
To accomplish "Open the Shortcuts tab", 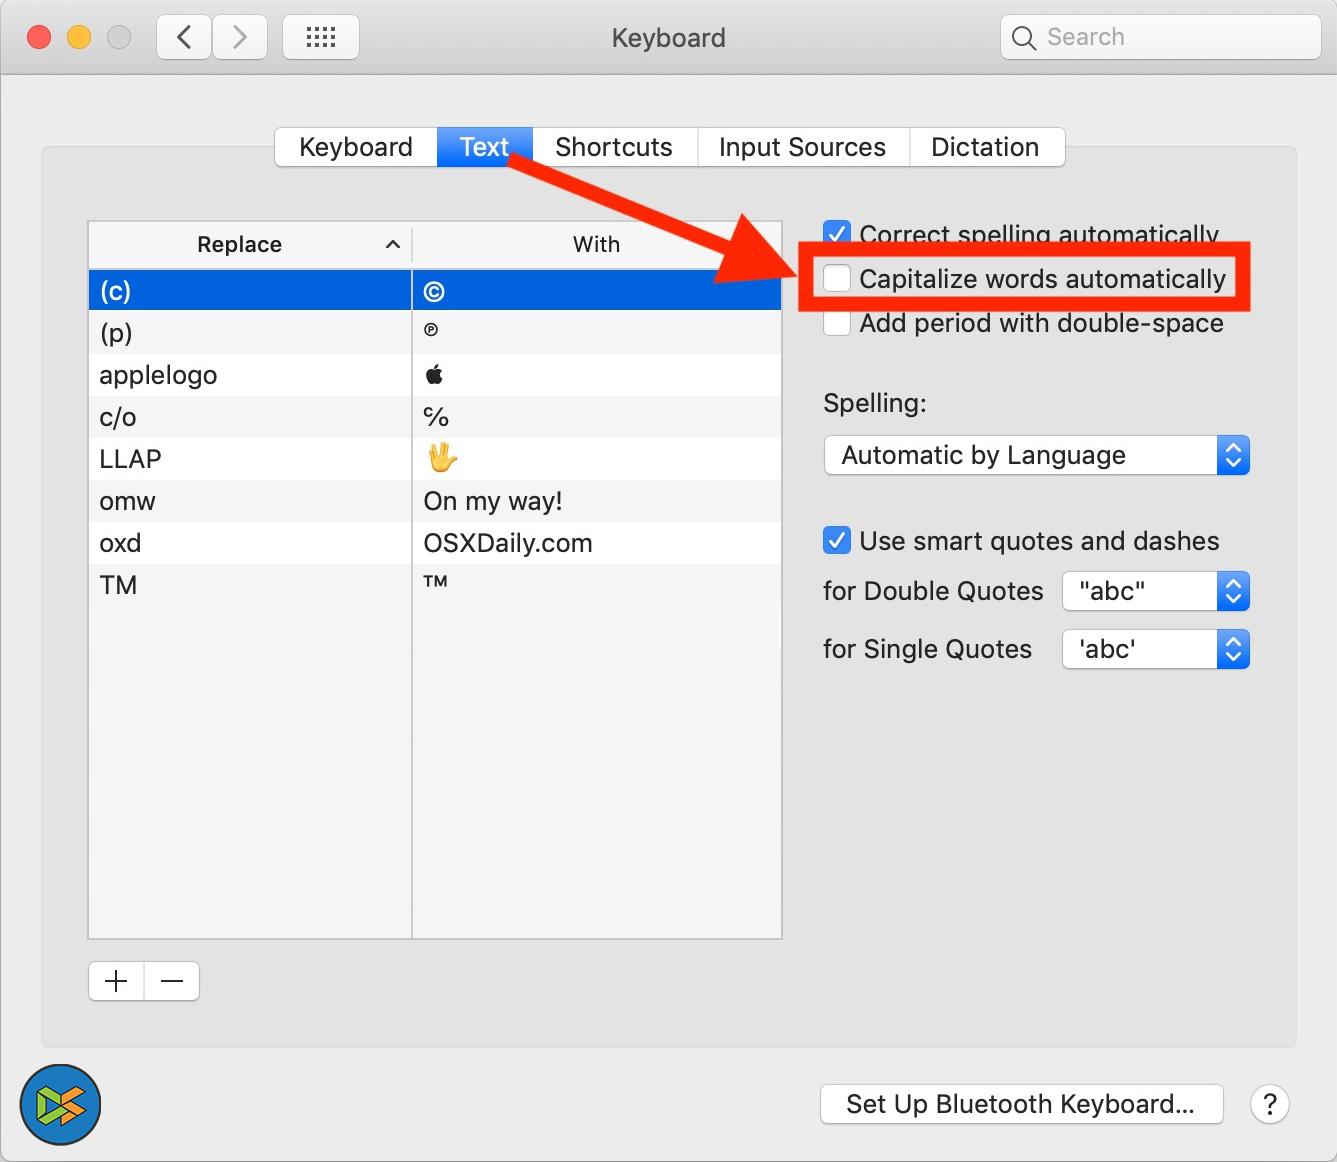I will pos(614,147).
